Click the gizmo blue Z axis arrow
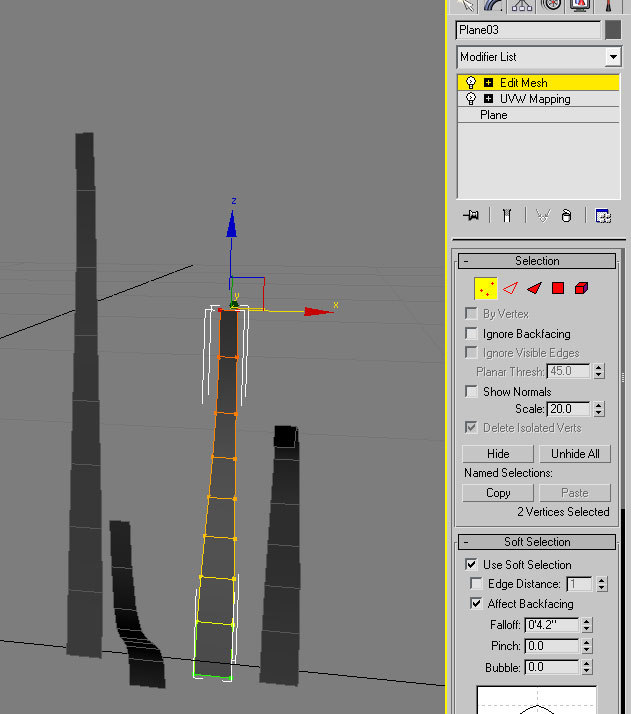The height and width of the screenshot is (714, 631). (232, 224)
